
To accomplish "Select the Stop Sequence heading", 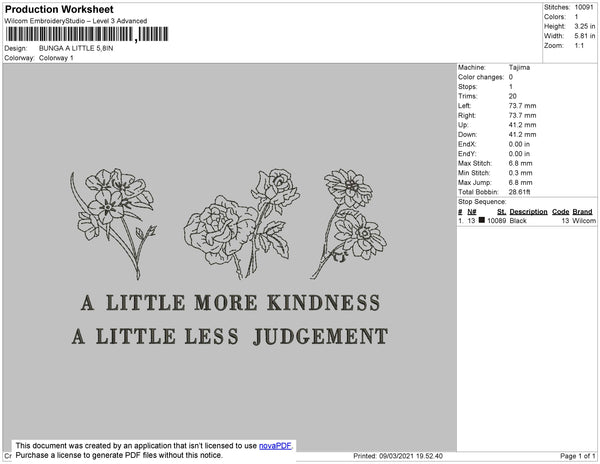I will 482,202.
